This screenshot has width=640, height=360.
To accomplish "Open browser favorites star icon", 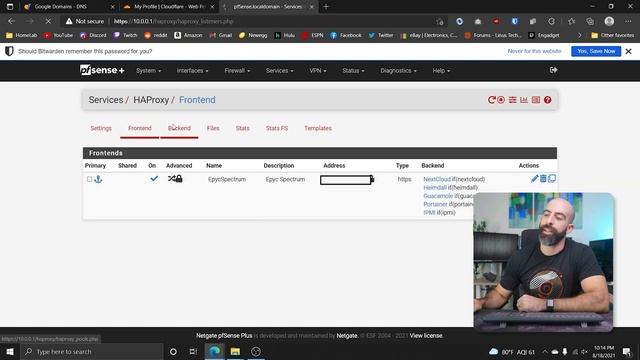I will click(571, 21).
